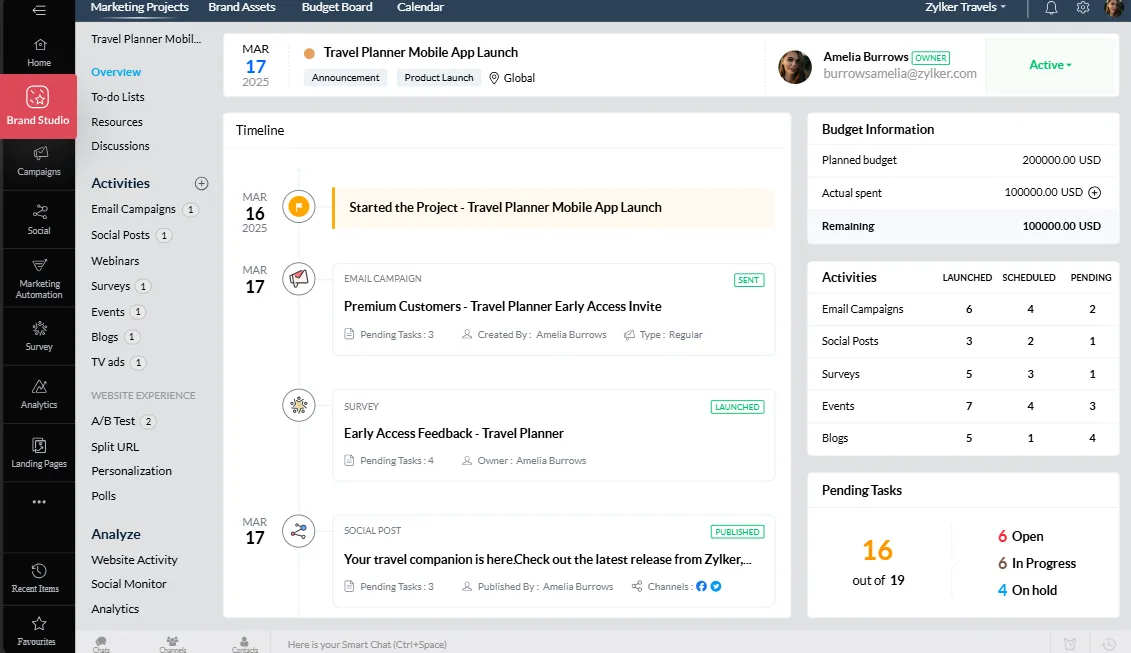Open To-do Lists
The height and width of the screenshot is (653, 1131).
(118, 97)
